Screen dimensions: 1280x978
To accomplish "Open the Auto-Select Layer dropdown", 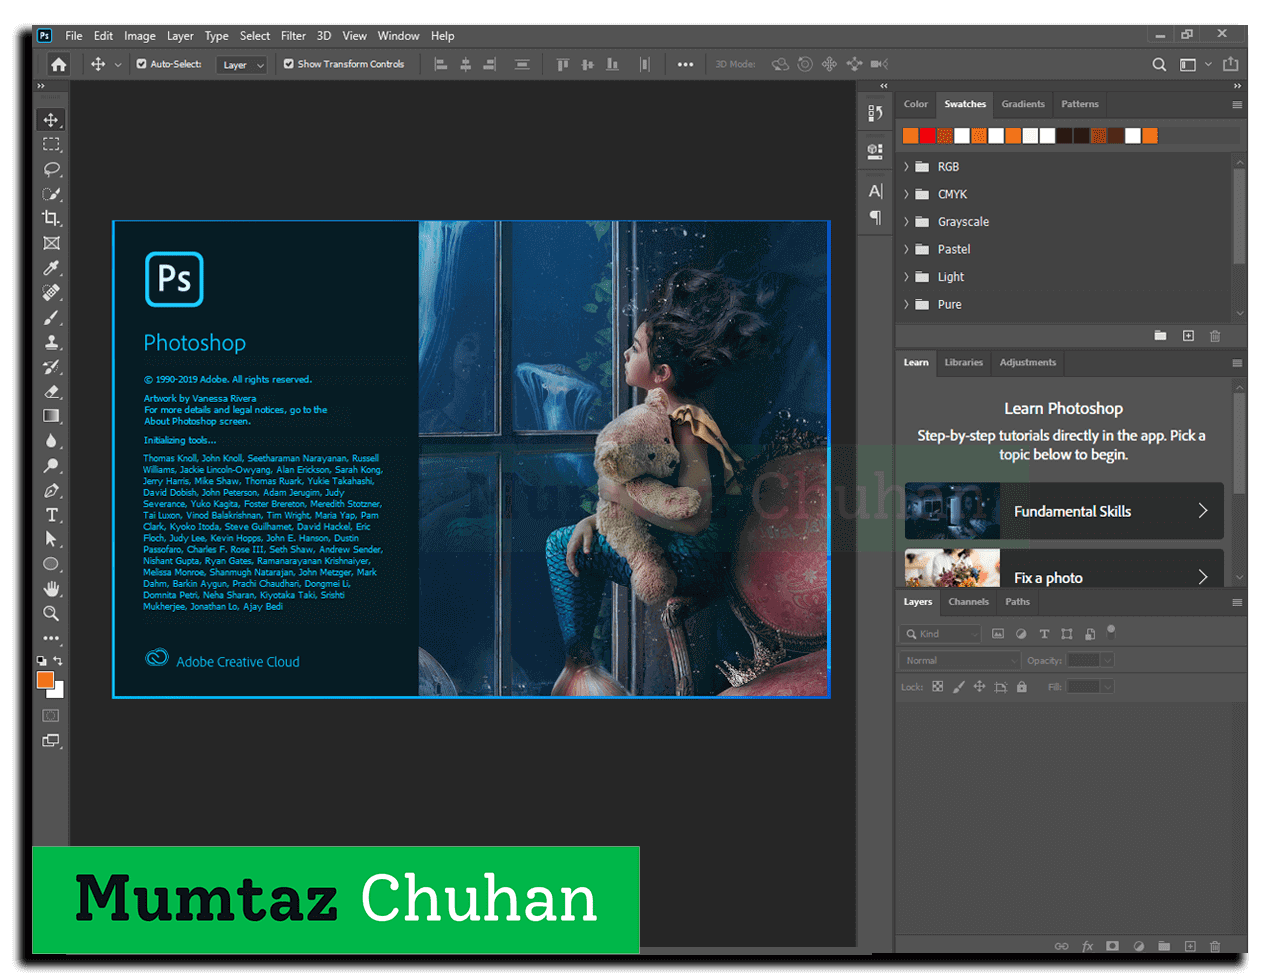I will [x=243, y=65].
